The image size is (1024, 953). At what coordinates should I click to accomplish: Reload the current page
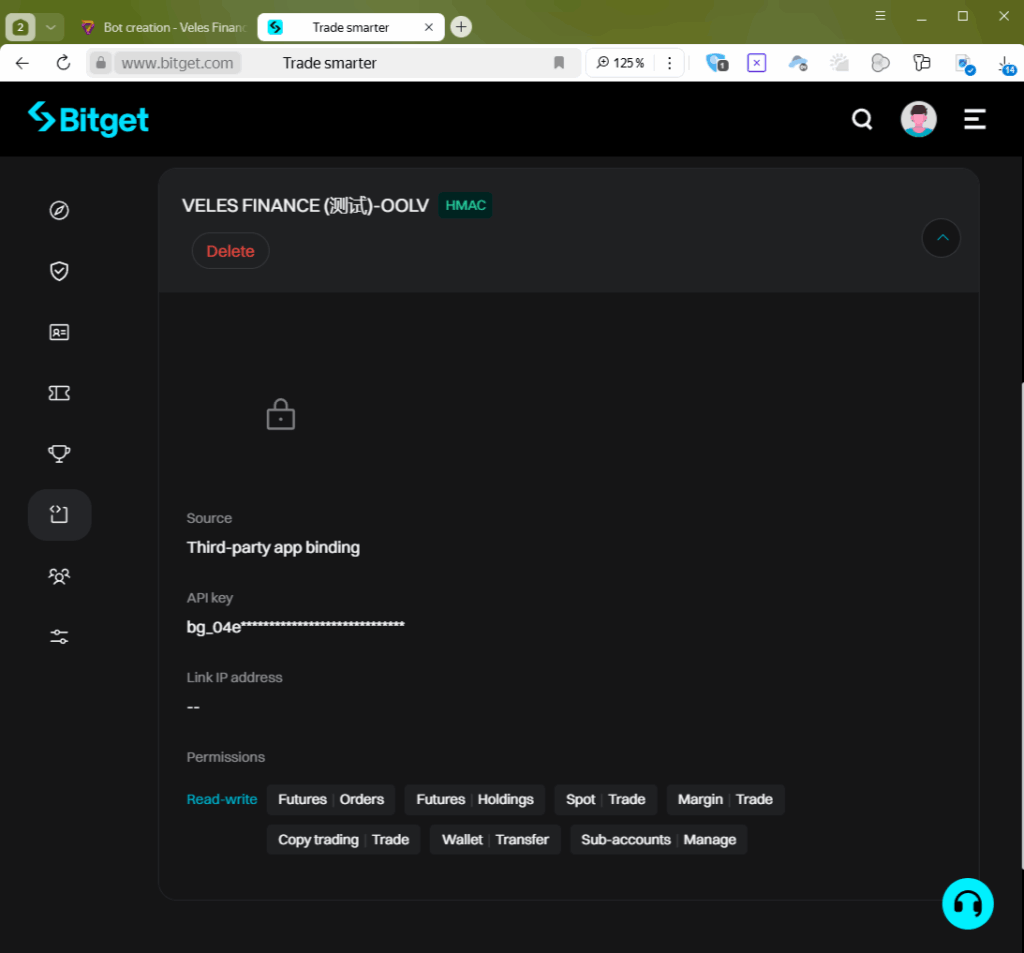click(x=63, y=63)
